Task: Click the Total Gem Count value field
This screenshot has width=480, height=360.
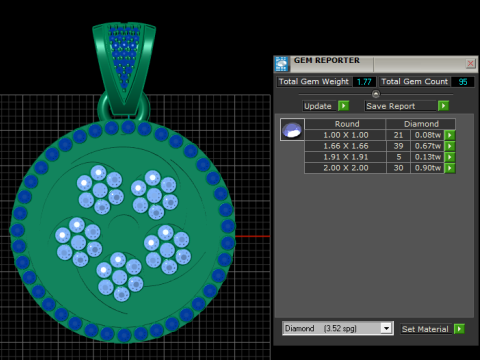Action: (463, 82)
